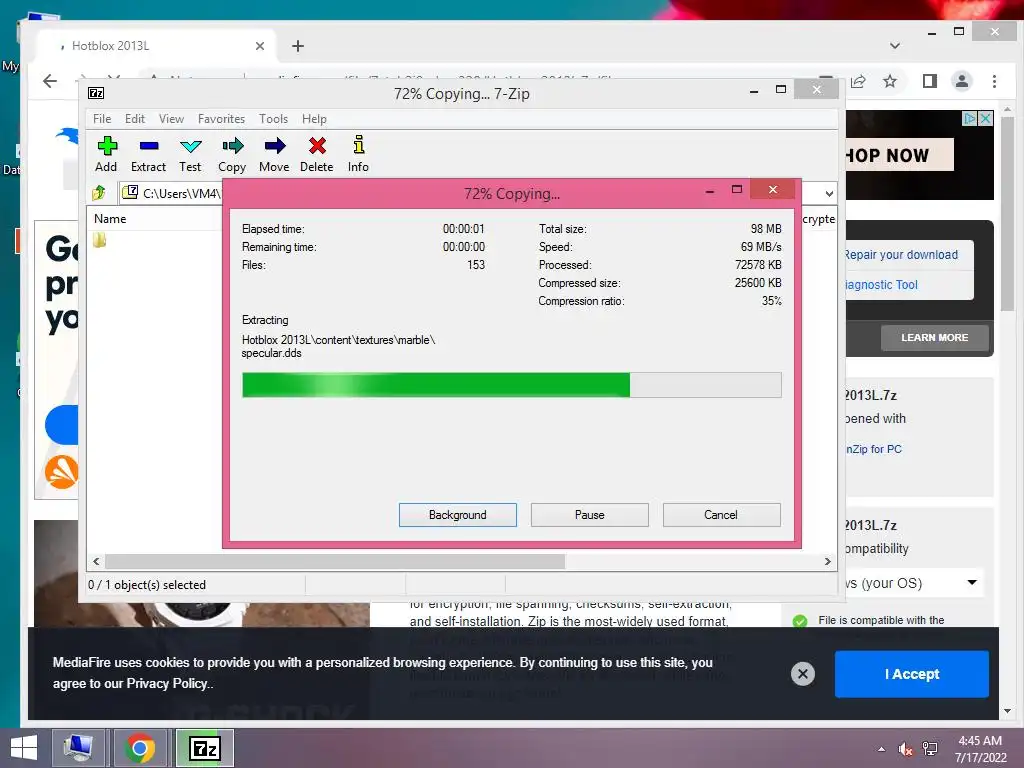The height and width of the screenshot is (768, 1024).
Task: Open the Chrome profile avatar
Action: 961,81
